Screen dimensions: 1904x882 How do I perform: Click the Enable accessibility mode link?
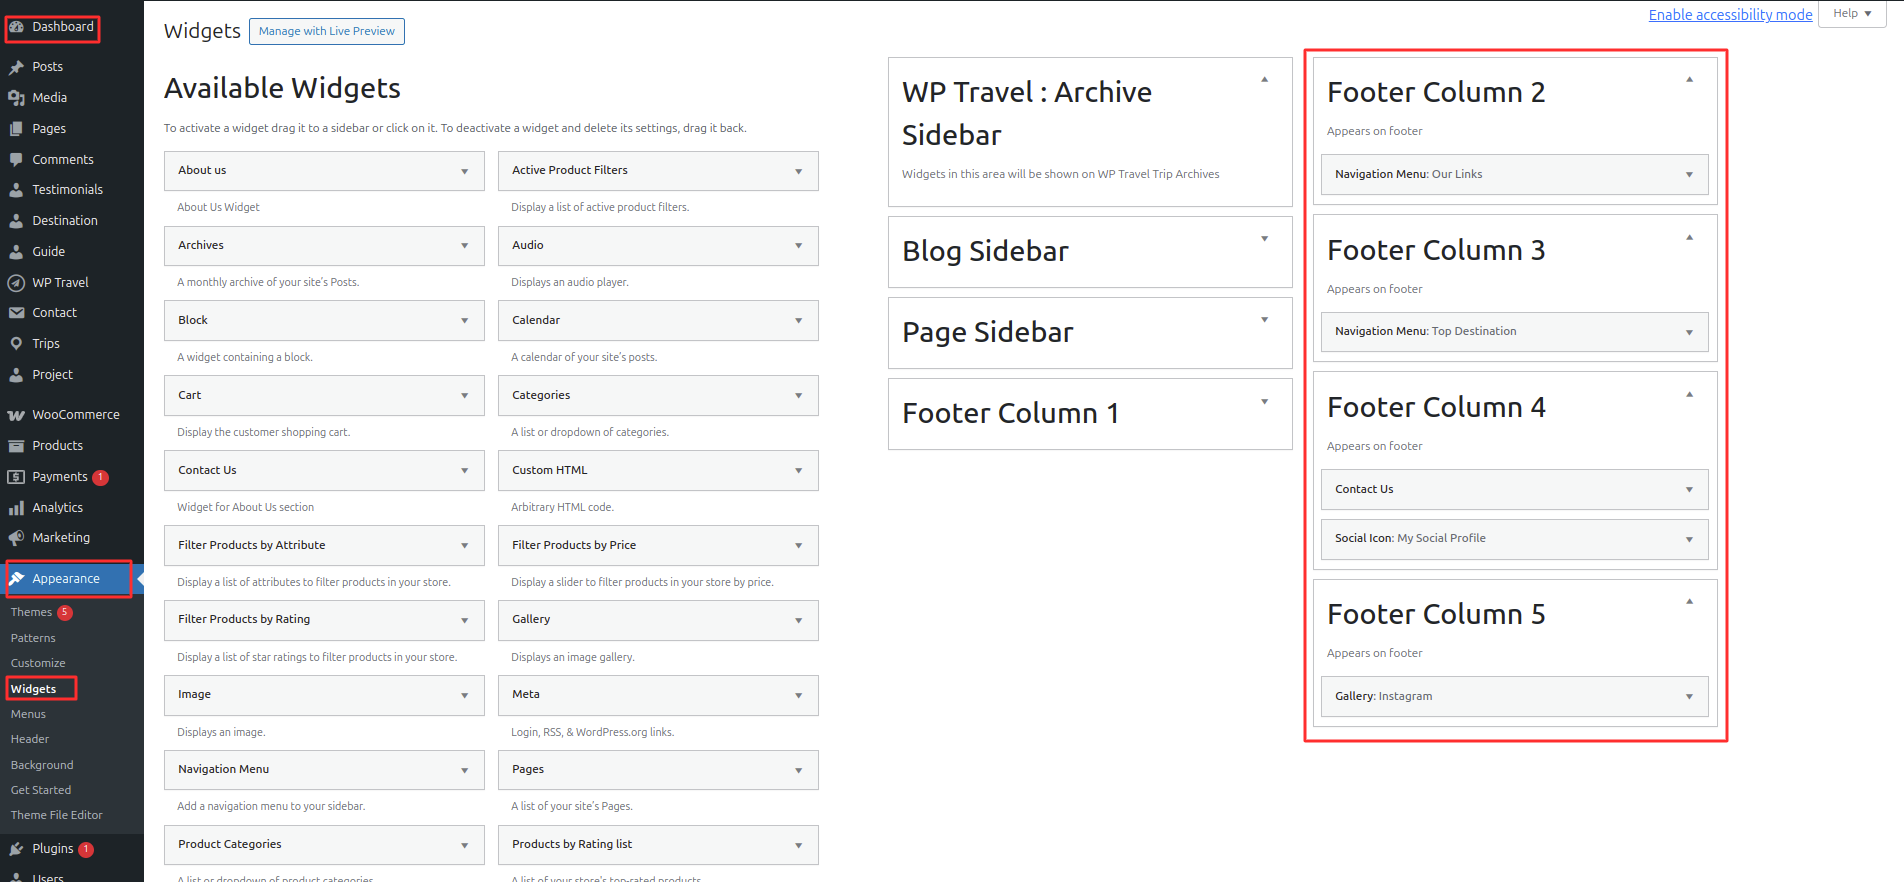(1730, 14)
